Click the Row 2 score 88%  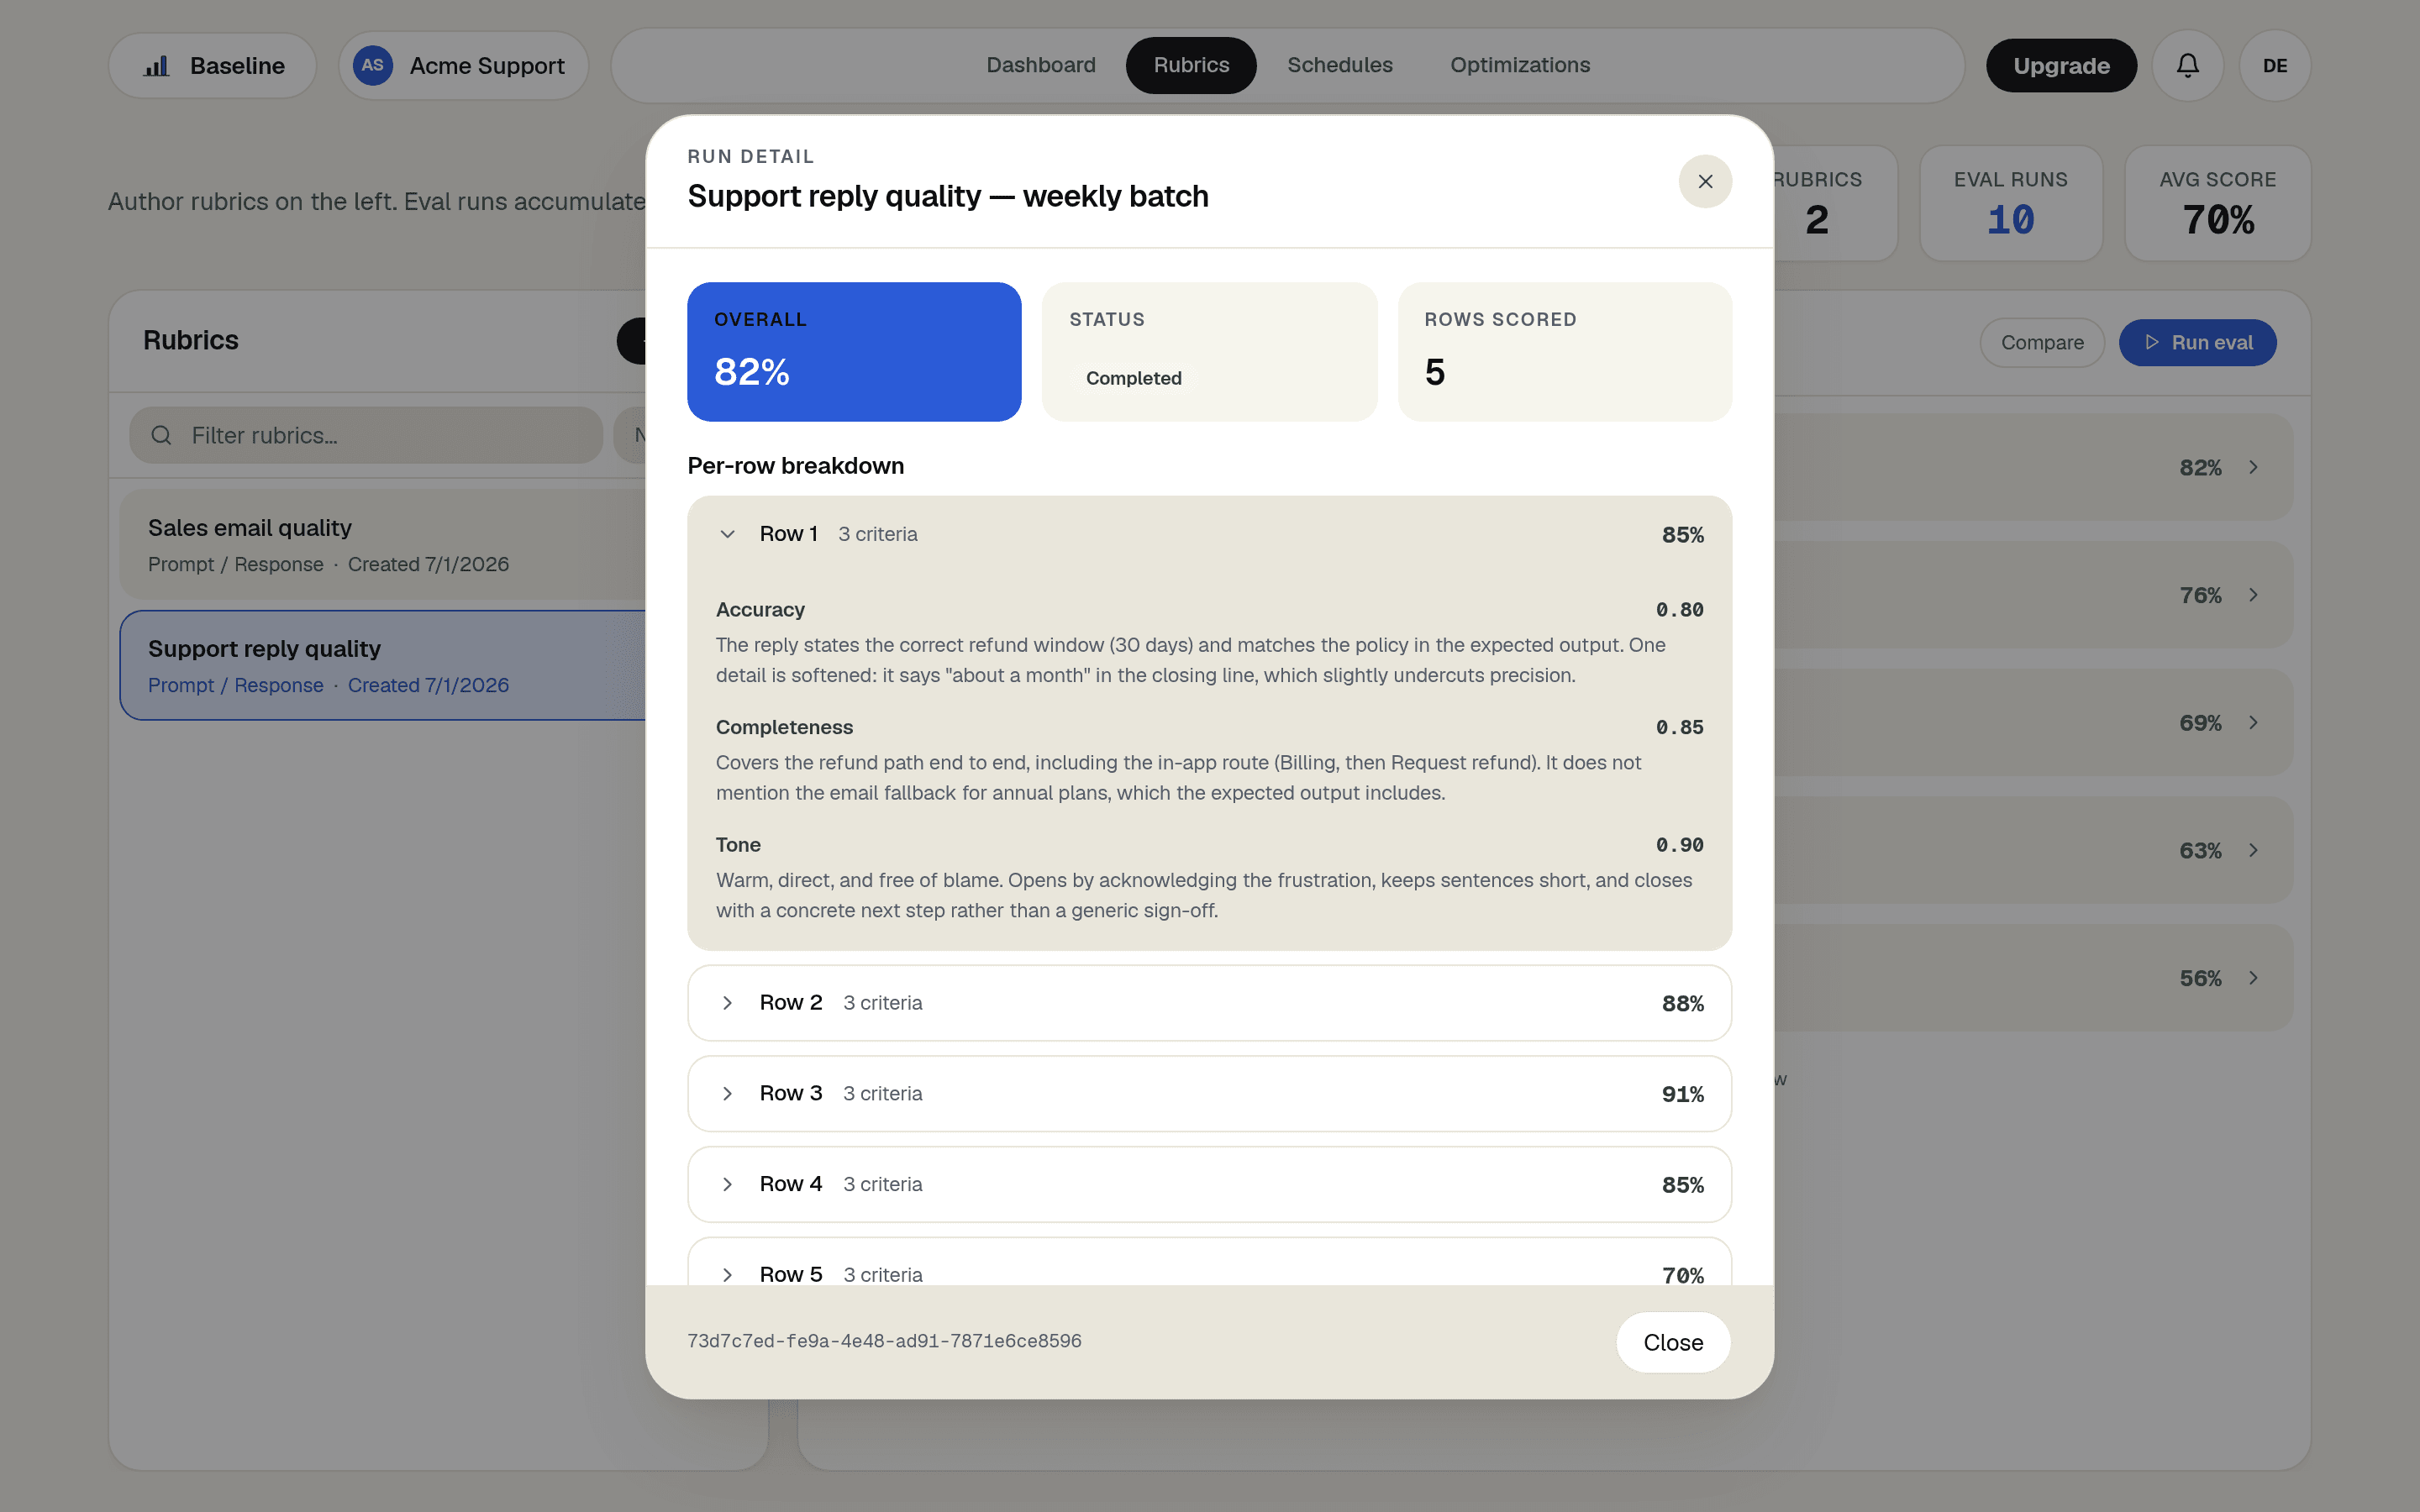click(x=1683, y=1004)
